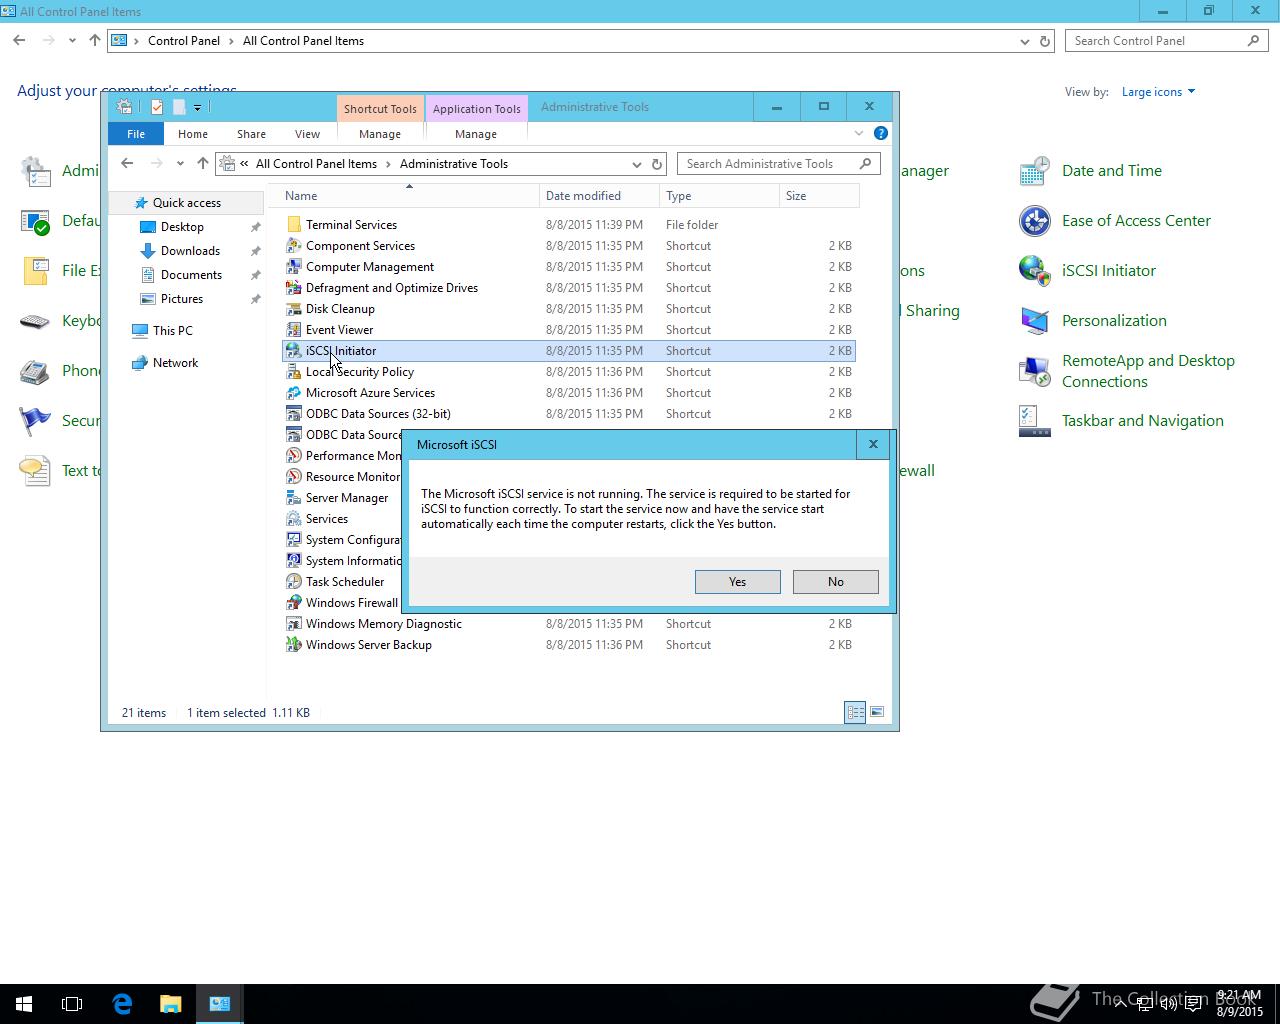This screenshot has height=1024, width=1280.
Task: Select Terminal Services folder icon
Action: coord(294,225)
